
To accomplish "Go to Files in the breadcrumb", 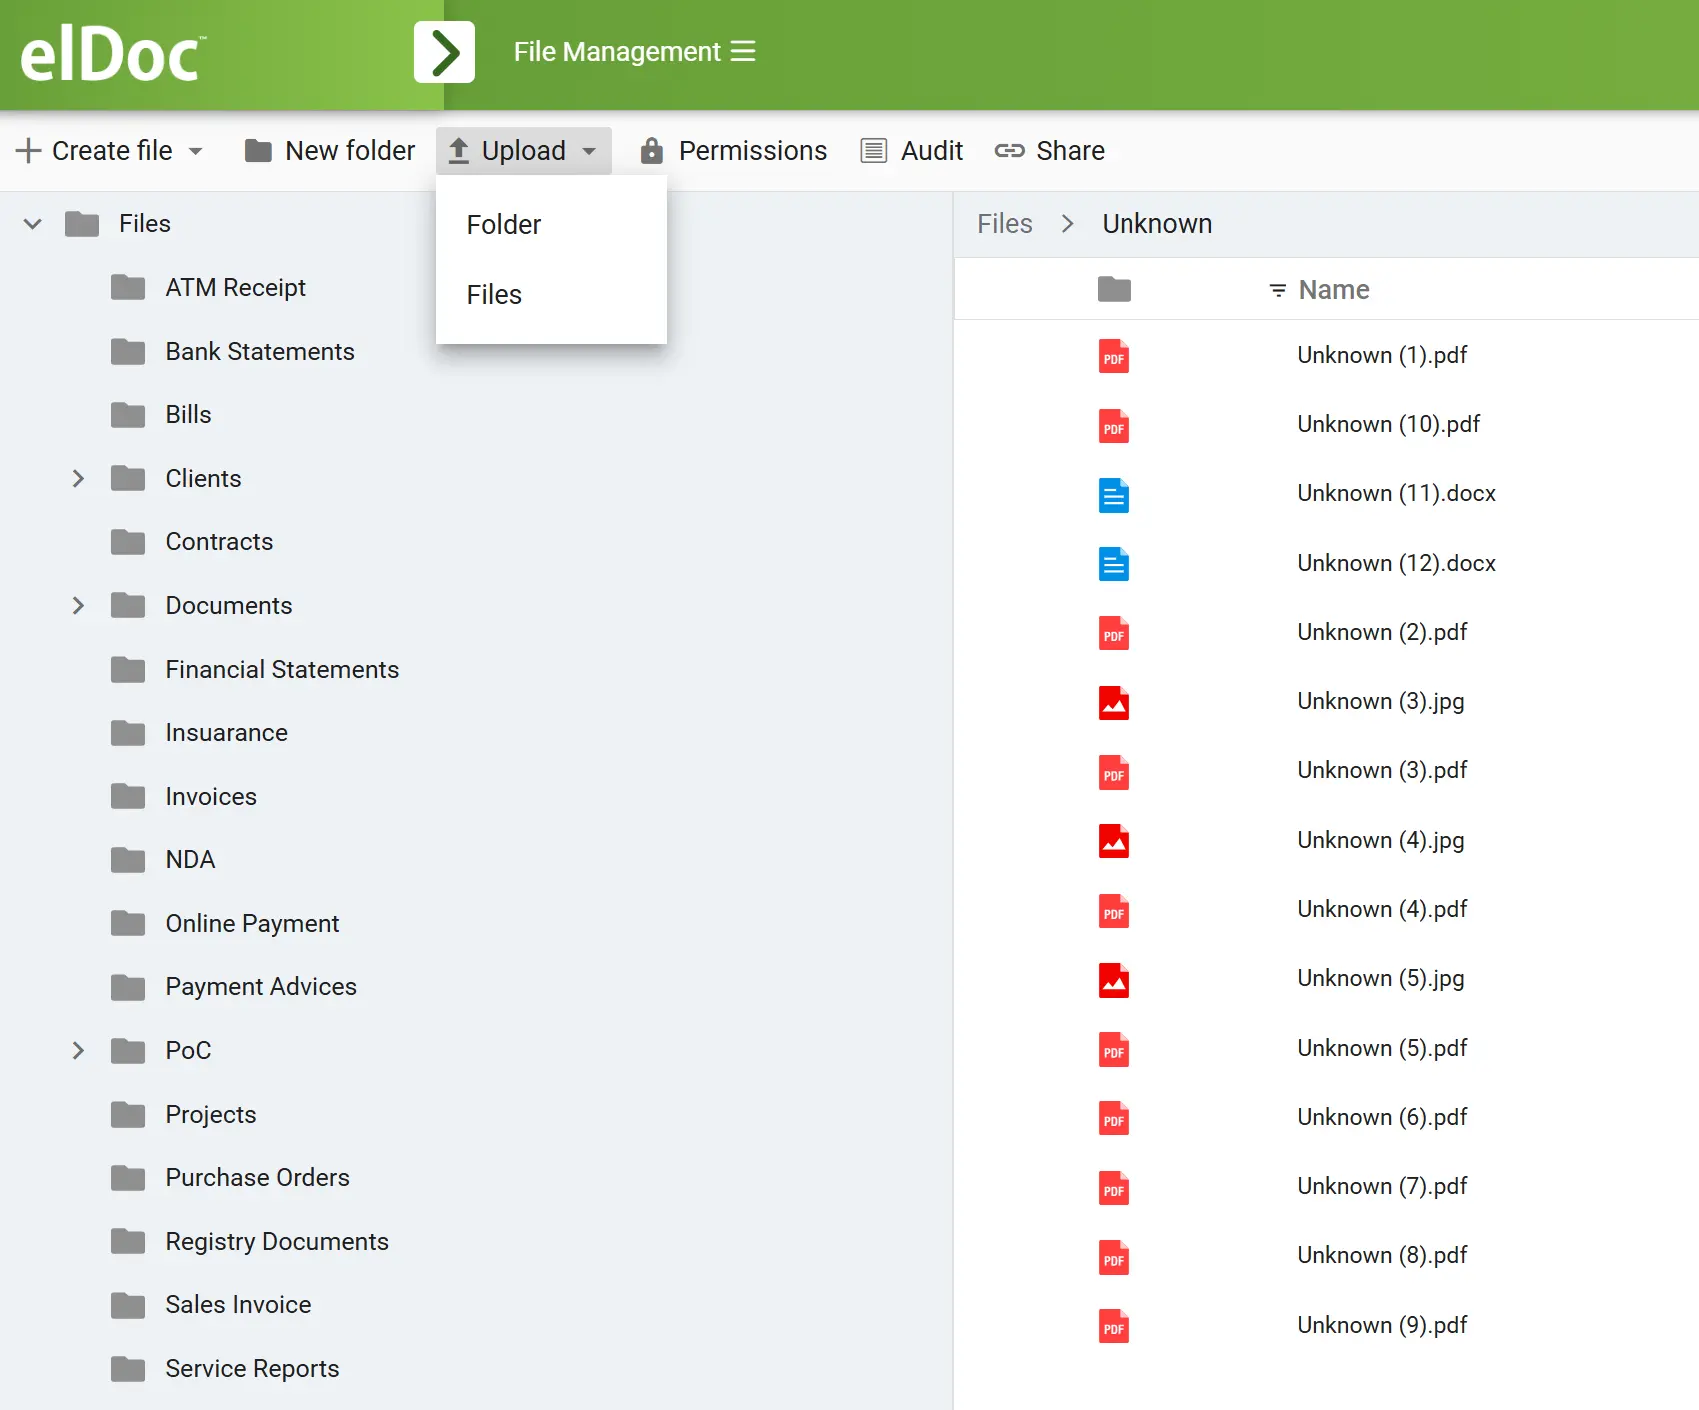I will click(x=1004, y=224).
